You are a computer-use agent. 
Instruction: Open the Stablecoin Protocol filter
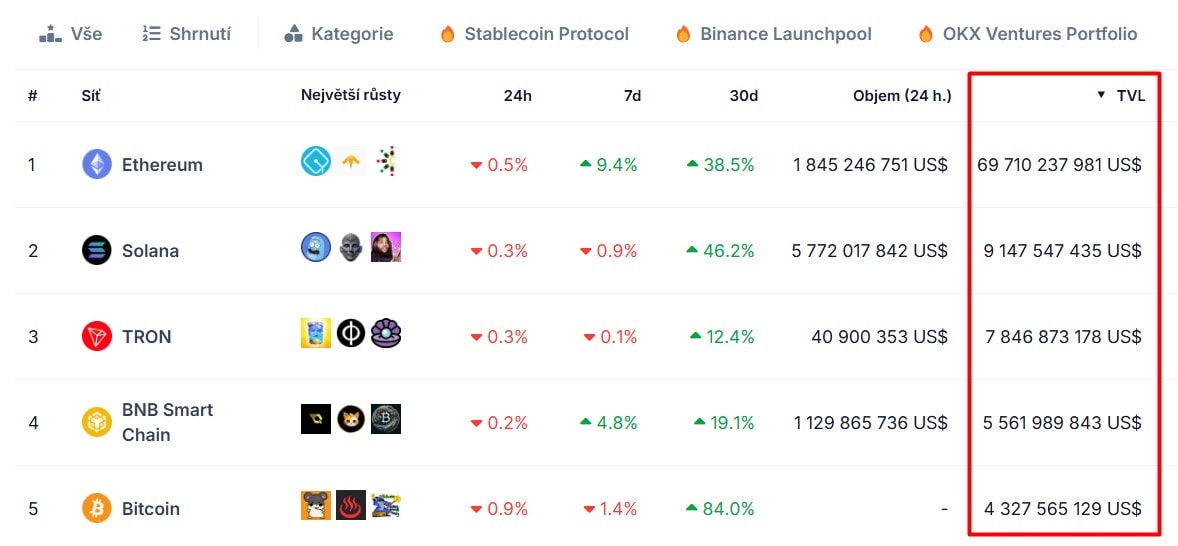click(x=535, y=34)
